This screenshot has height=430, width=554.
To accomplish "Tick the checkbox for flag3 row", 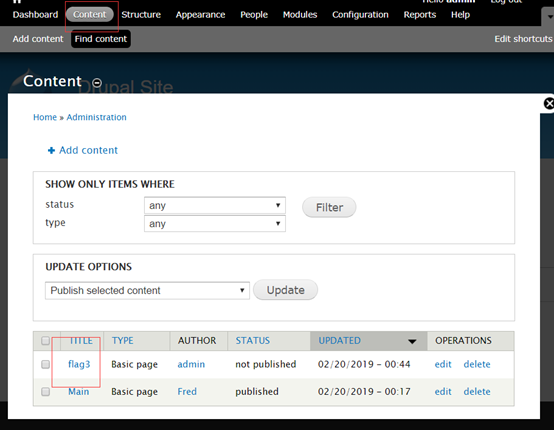I will click(46, 364).
